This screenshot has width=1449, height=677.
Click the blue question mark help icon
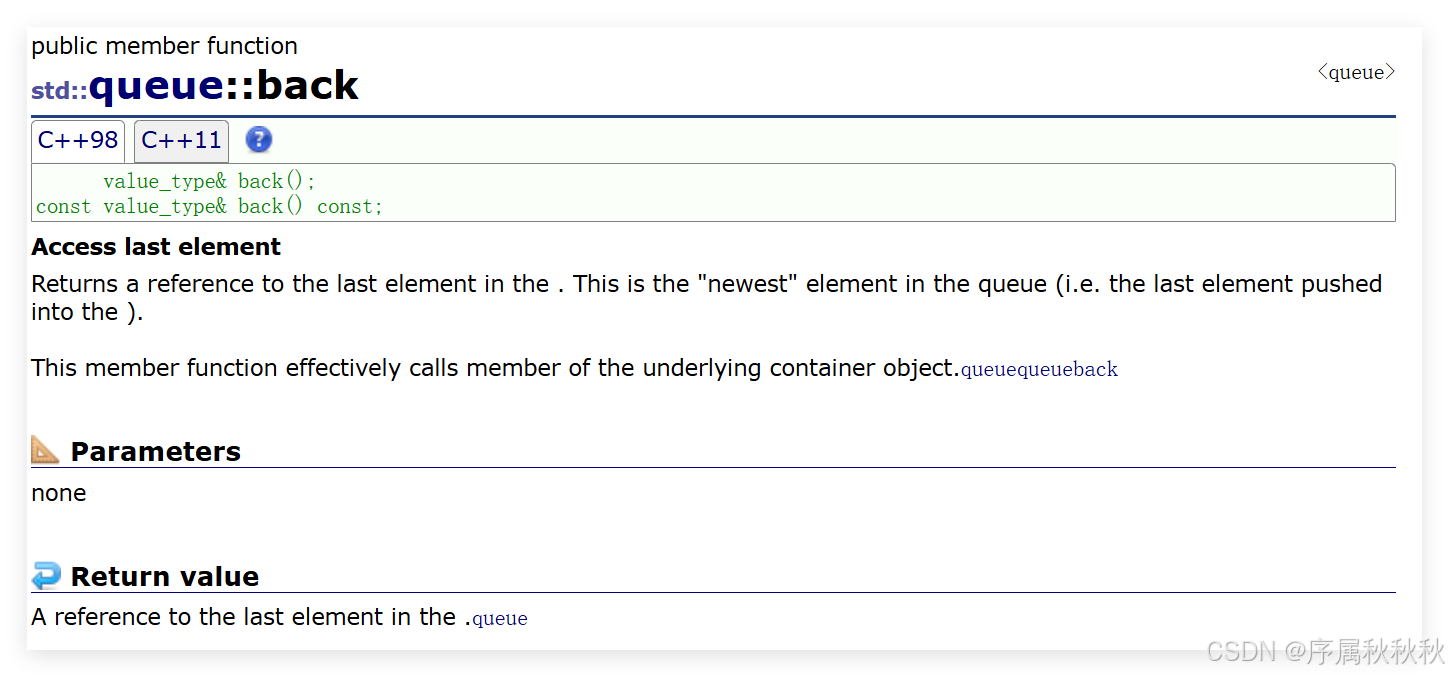coord(259,140)
